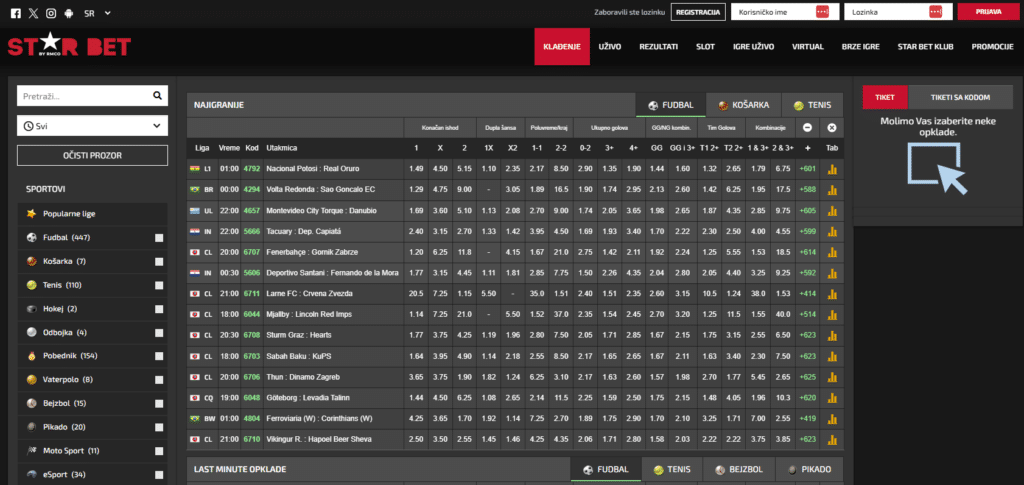
Task: Expand more bets +601 for Nacional Potosi
Action: (x=807, y=169)
